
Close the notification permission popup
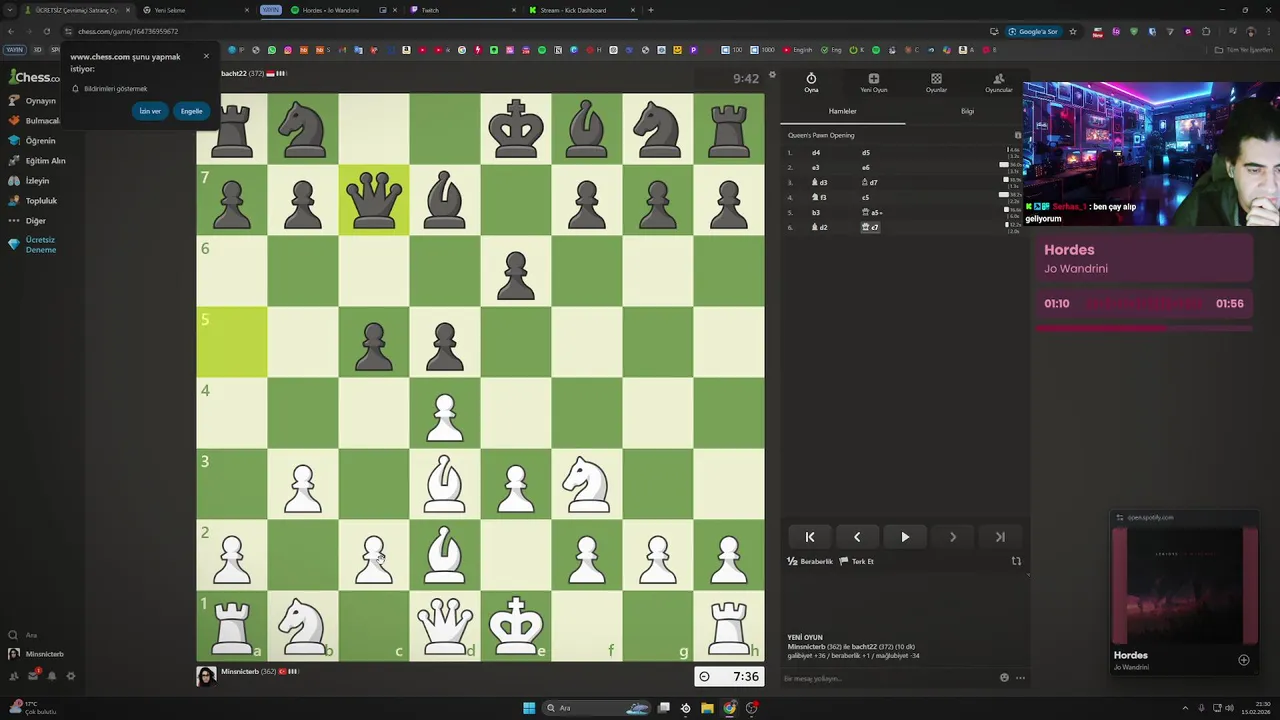(206, 56)
